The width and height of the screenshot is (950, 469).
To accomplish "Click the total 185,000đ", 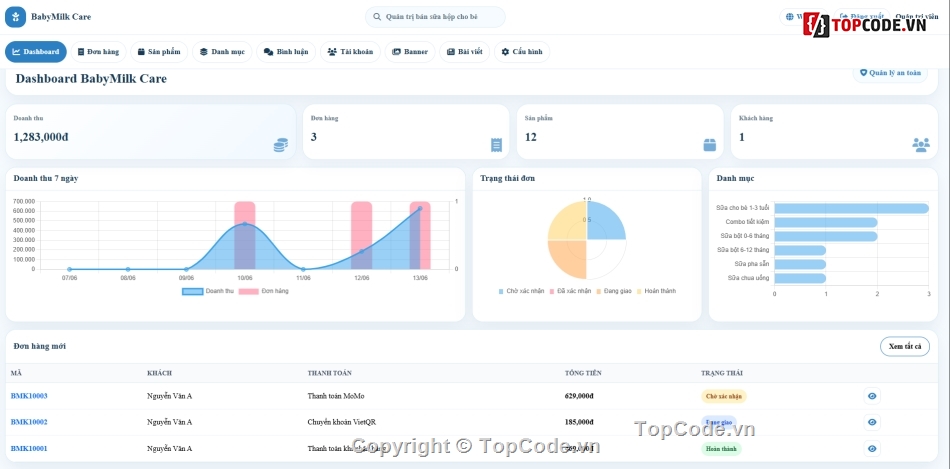I will point(579,422).
